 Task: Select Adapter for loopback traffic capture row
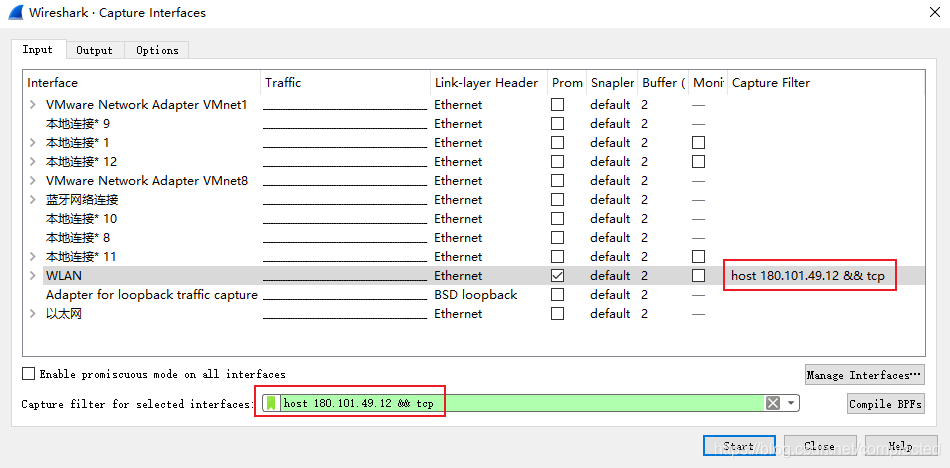[x=151, y=295]
